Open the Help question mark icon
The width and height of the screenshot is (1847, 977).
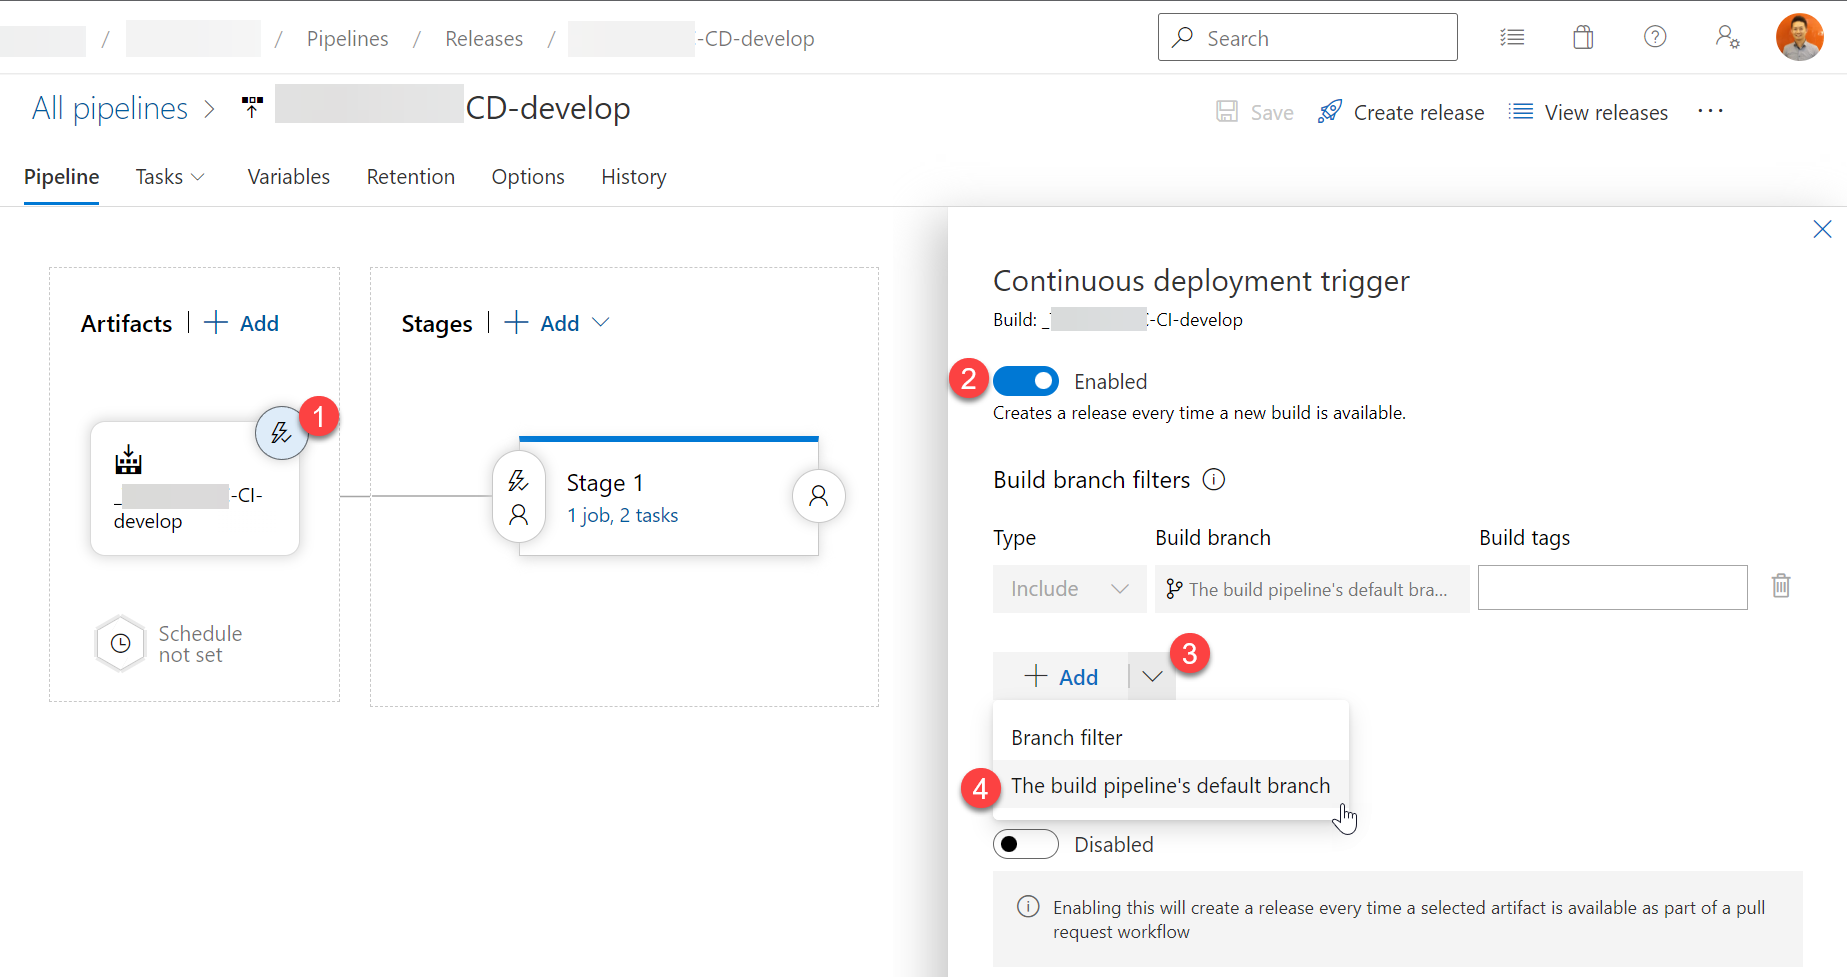[1655, 37]
